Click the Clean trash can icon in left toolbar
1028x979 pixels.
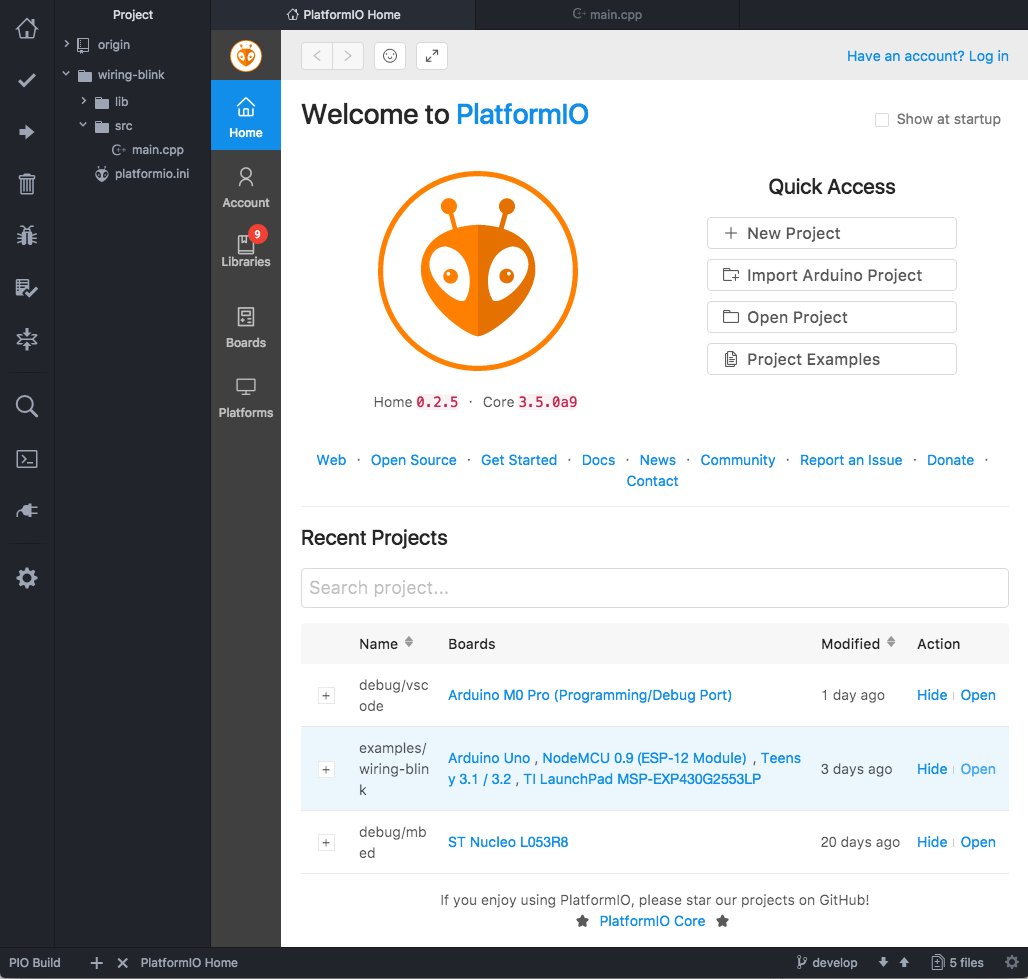pyautogui.click(x=27, y=184)
